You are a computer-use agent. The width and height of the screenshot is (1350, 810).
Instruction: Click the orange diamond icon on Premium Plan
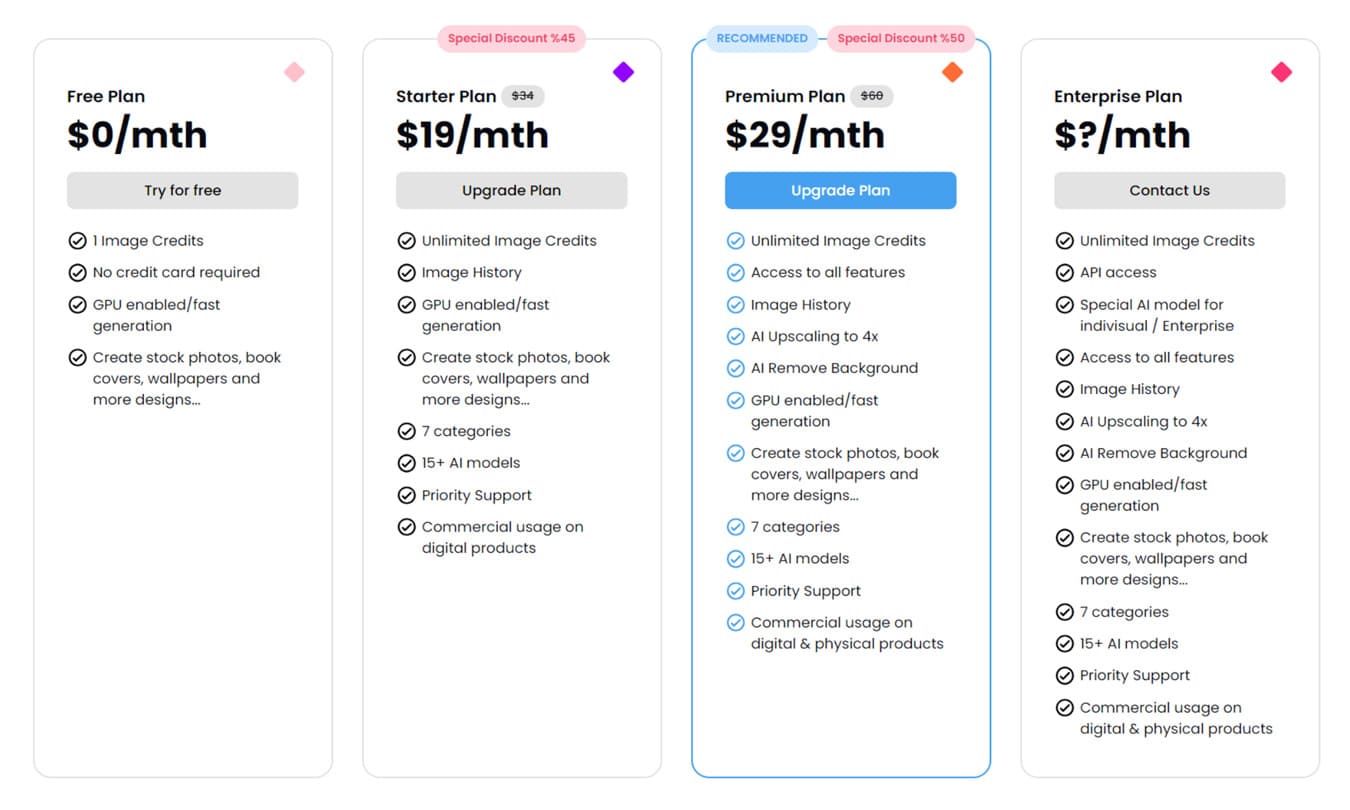click(952, 72)
